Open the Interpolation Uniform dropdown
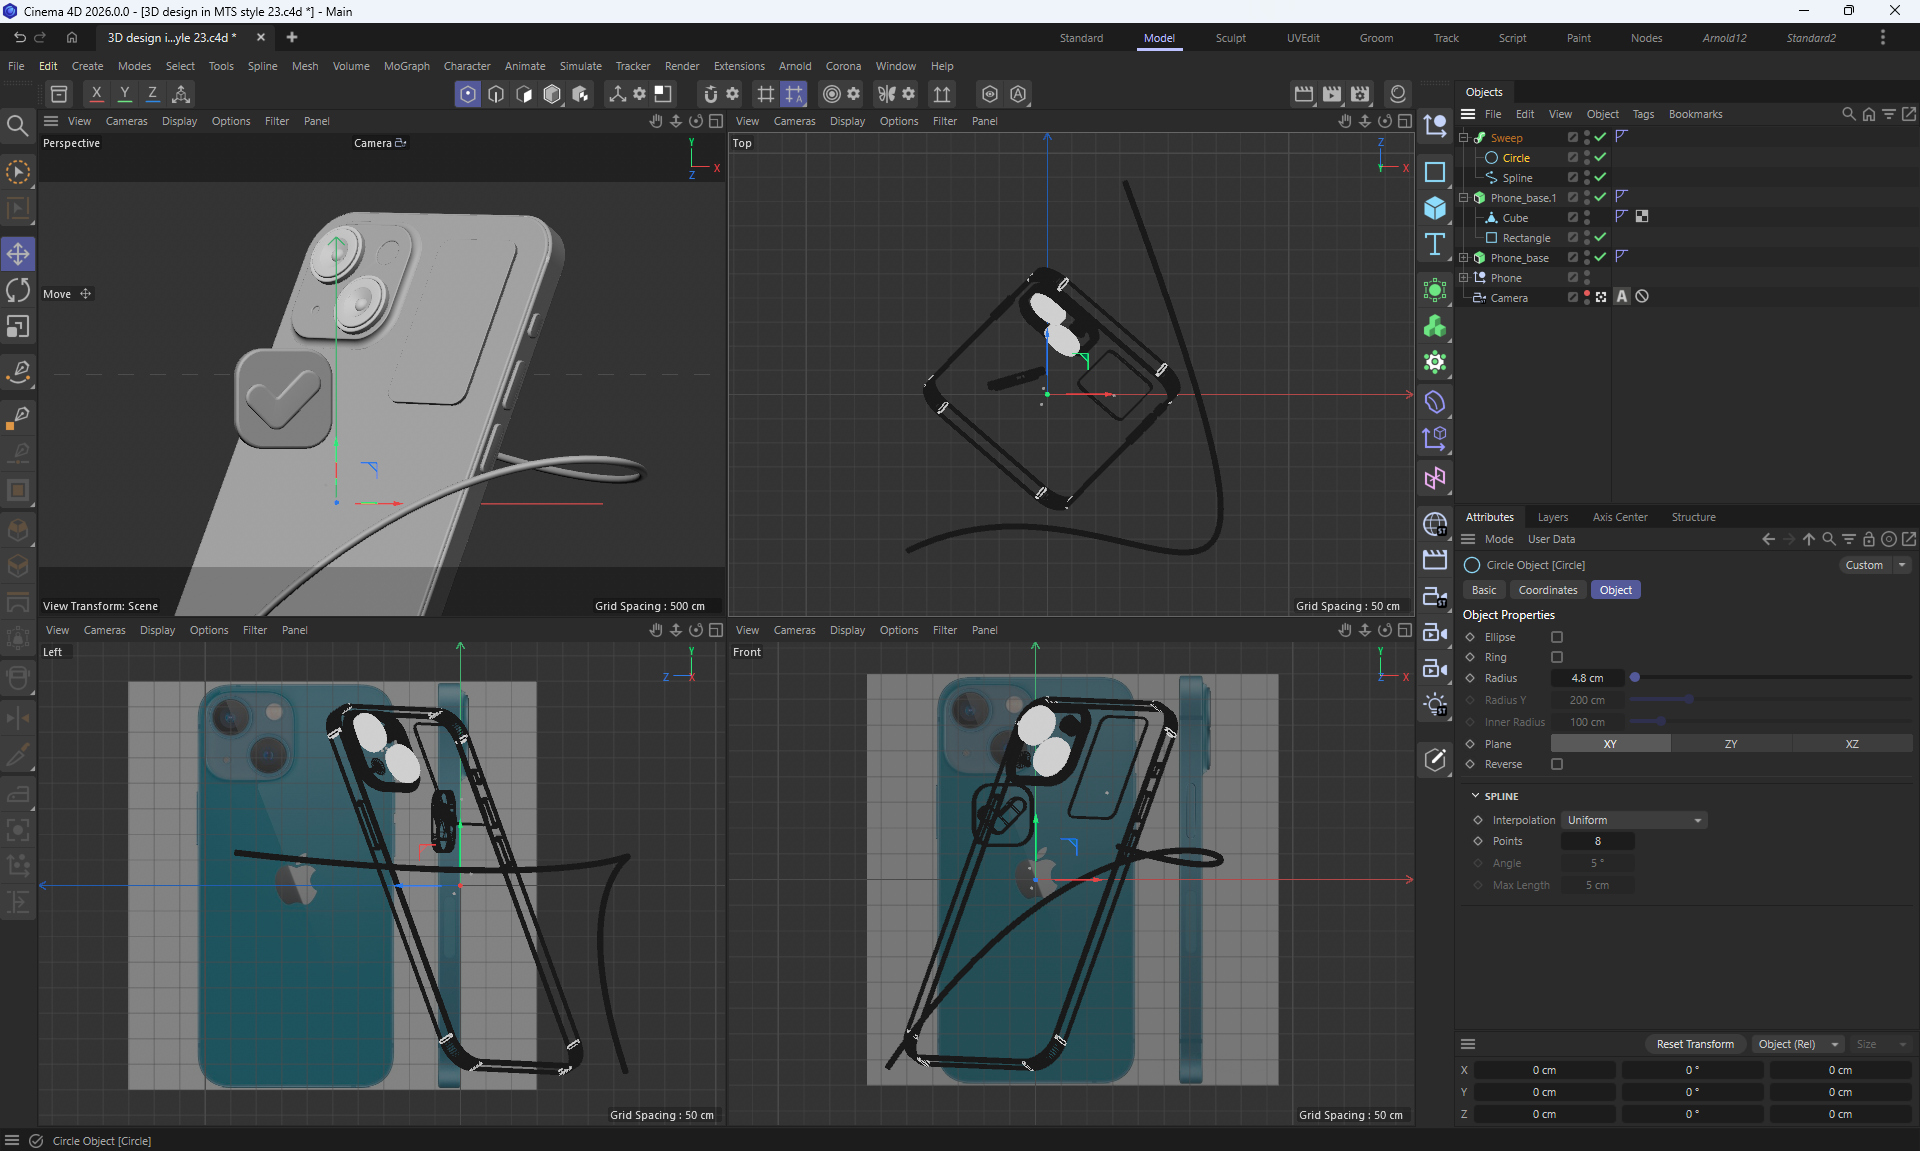This screenshot has height=1151, width=1920. coord(1634,820)
